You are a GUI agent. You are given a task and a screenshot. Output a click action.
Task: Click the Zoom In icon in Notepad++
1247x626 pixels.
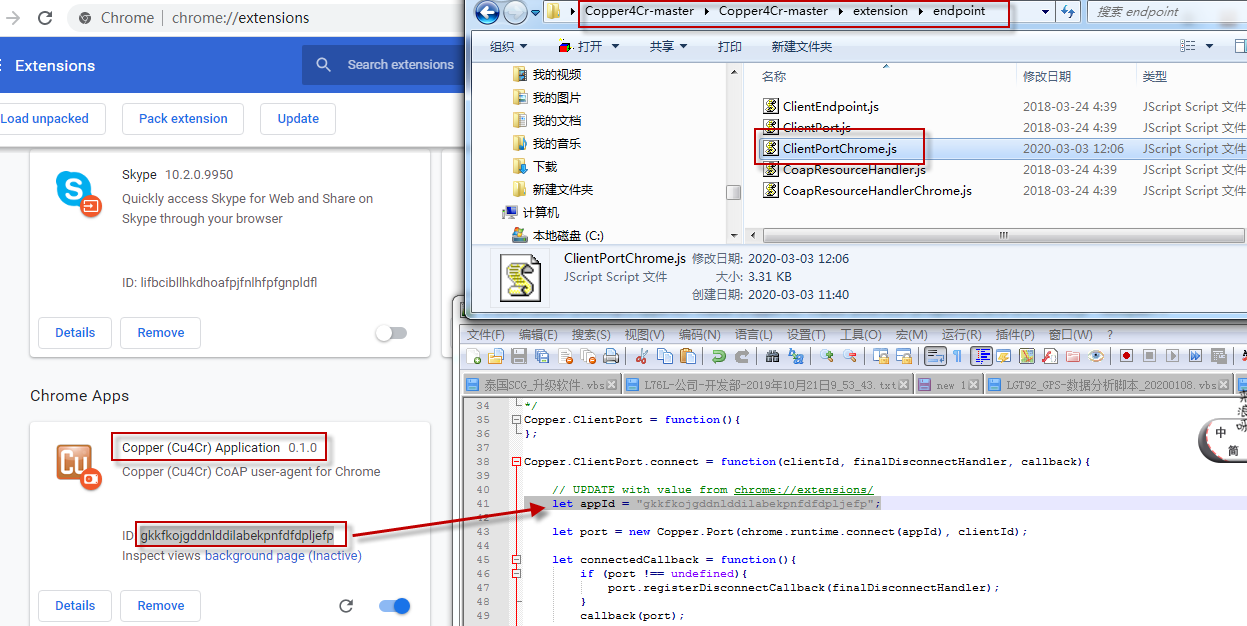[826, 356]
